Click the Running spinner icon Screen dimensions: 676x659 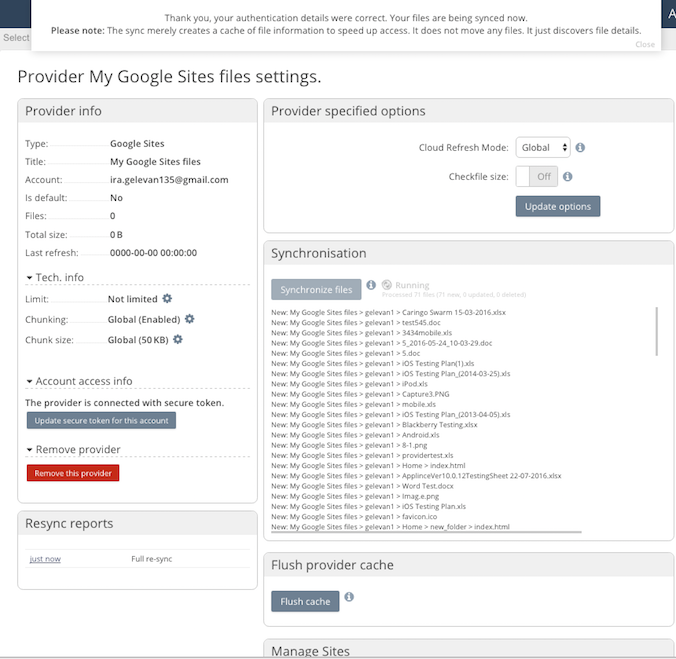point(386,286)
